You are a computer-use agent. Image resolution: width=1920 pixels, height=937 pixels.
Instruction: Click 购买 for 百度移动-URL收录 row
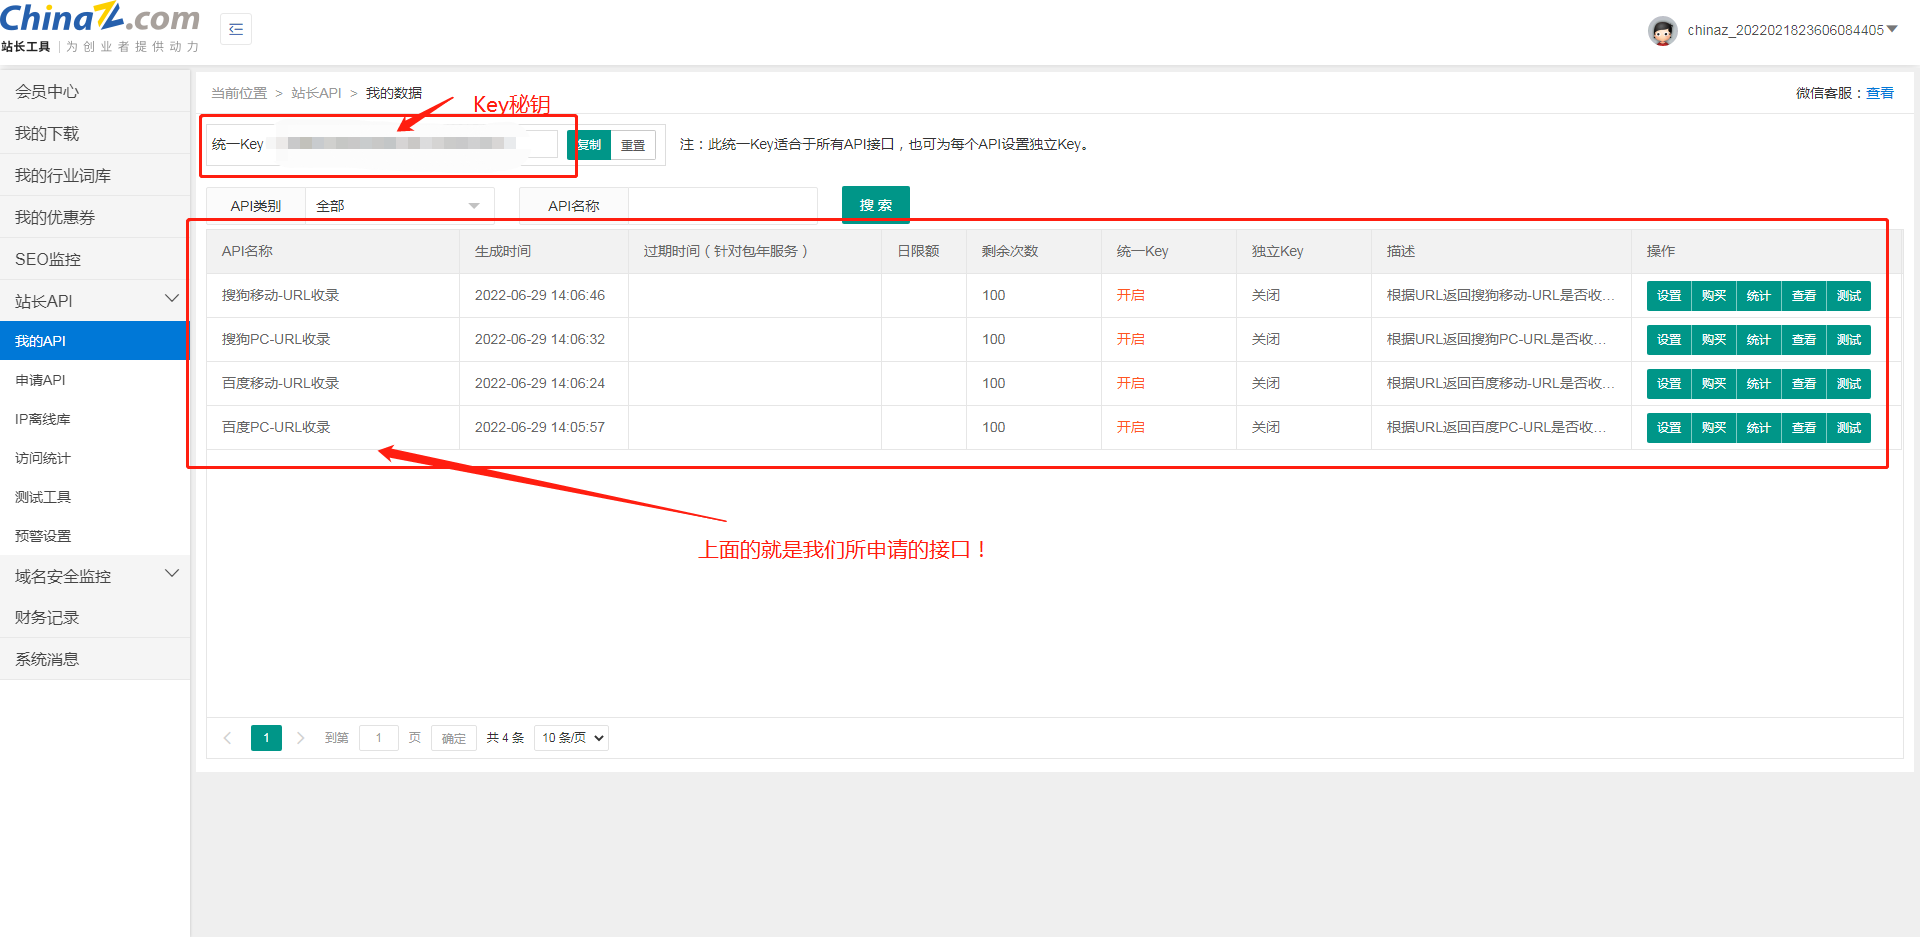1714,384
